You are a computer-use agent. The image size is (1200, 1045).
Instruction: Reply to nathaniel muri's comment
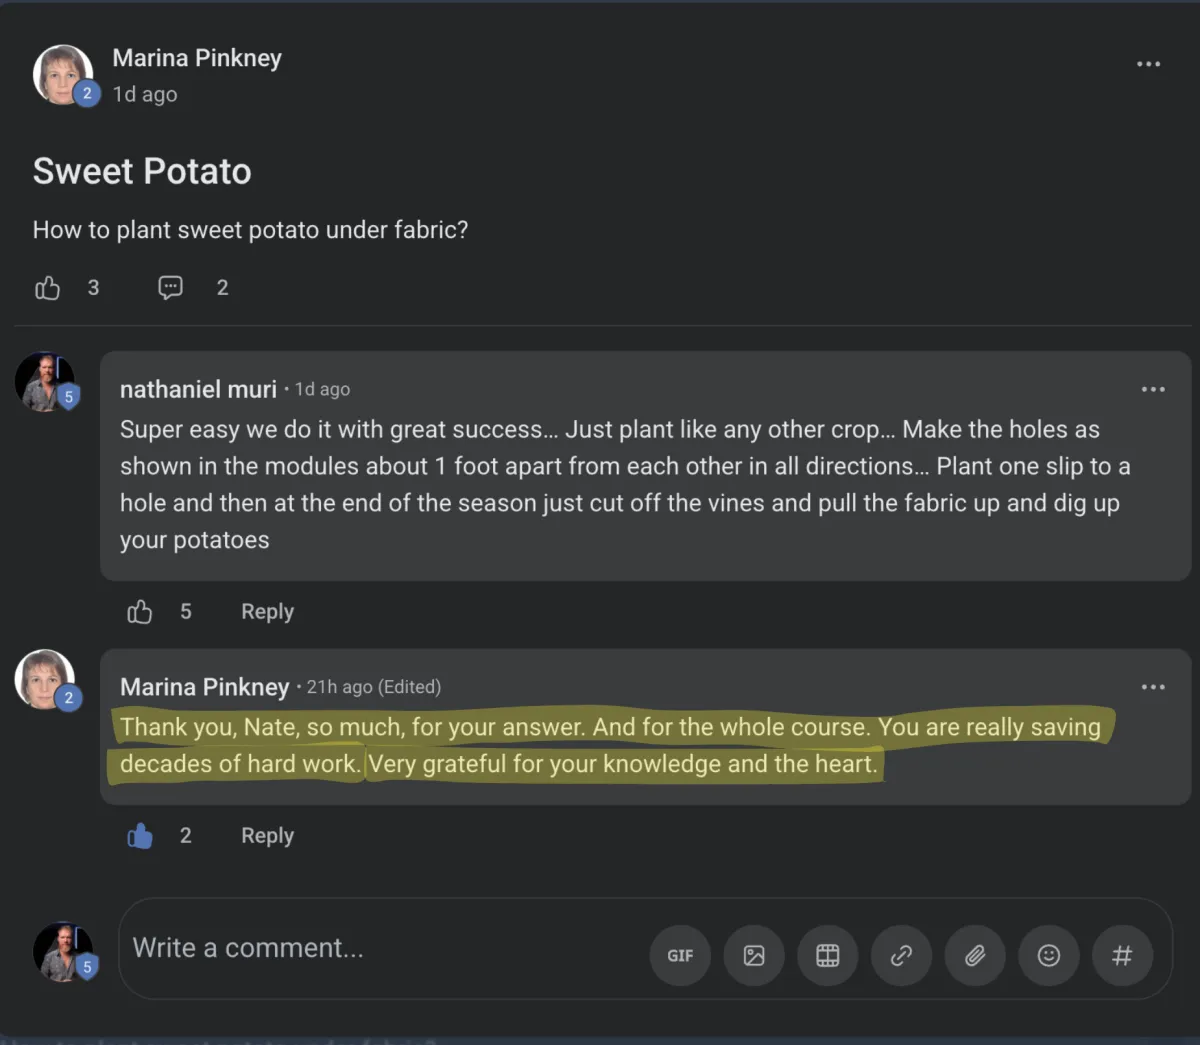click(x=267, y=611)
